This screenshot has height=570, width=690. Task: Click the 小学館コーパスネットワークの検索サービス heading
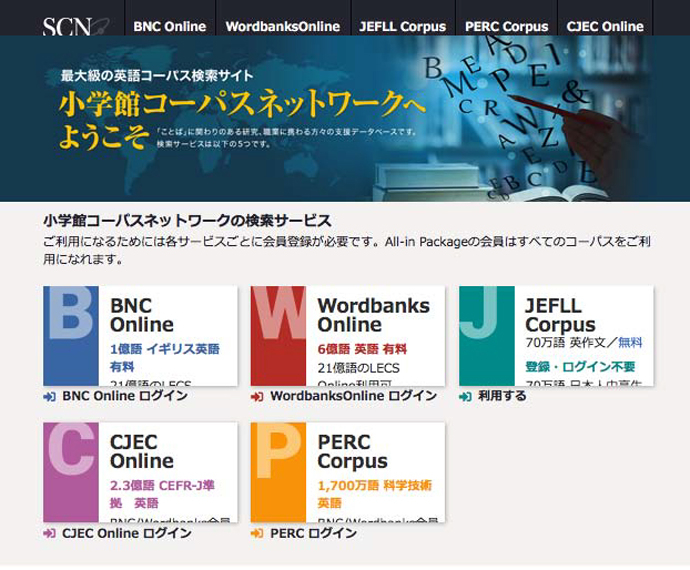[x=187, y=221]
